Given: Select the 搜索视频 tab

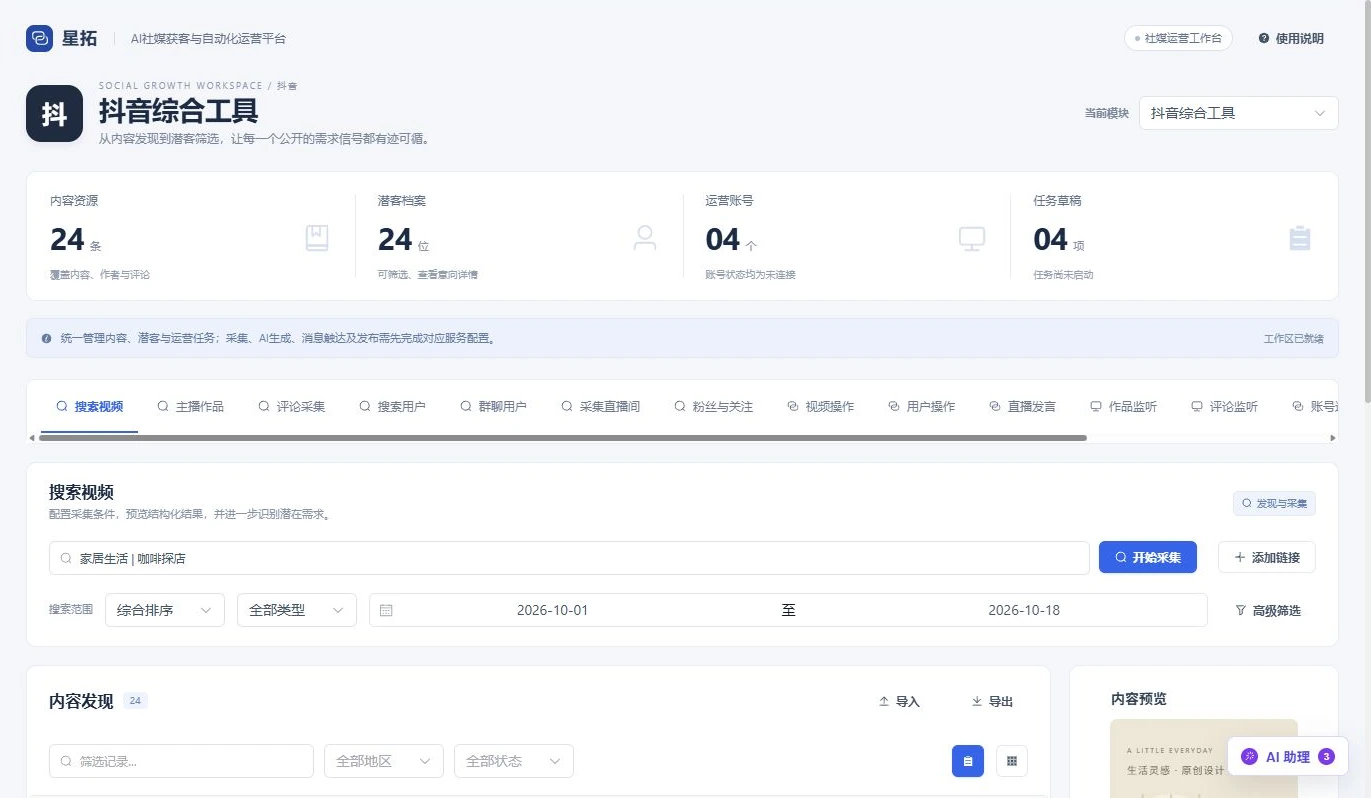Looking at the screenshot, I should pyautogui.click(x=90, y=406).
